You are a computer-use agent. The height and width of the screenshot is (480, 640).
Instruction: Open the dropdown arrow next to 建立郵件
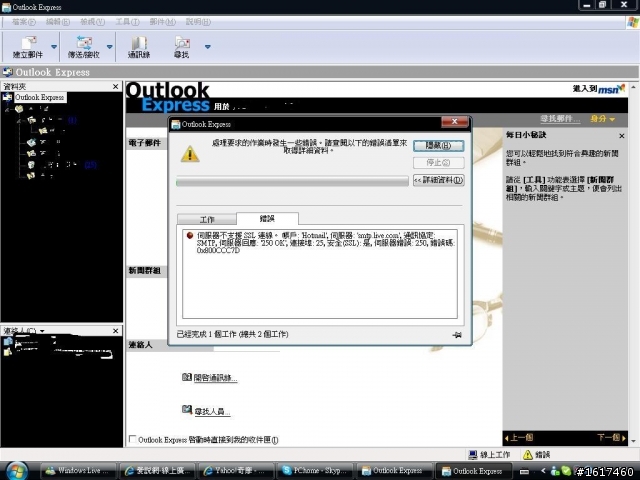[x=54, y=47]
